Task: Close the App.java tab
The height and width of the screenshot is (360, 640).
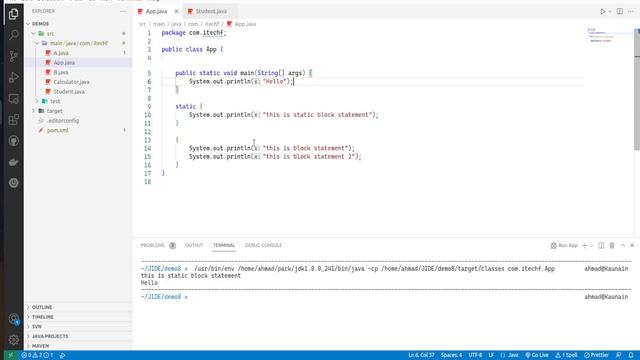Action: [176, 11]
